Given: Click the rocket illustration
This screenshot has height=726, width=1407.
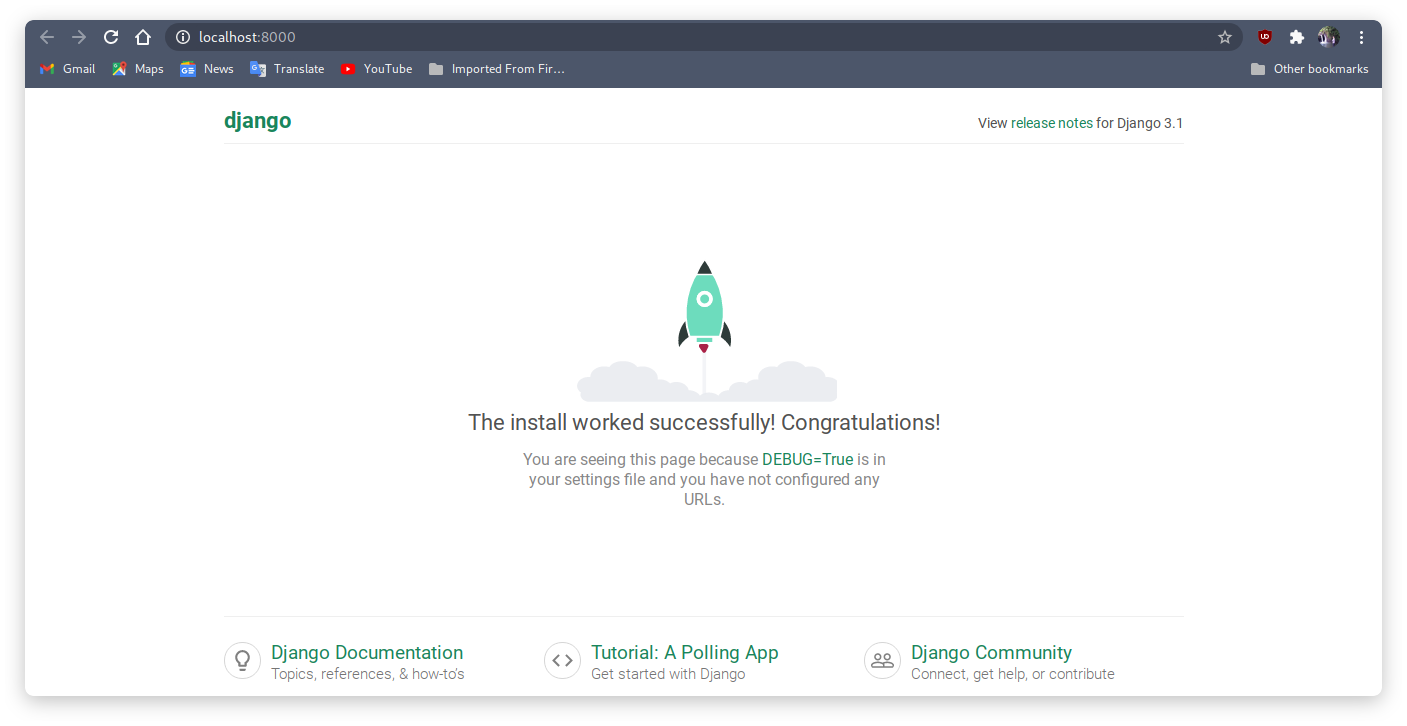Looking at the screenshot, I should click(x=705, y=330).
